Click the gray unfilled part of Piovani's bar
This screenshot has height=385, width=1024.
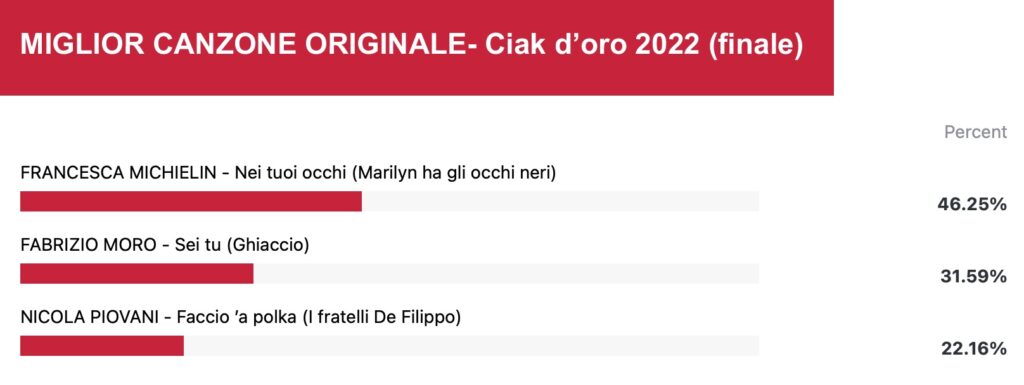(471, 346)
